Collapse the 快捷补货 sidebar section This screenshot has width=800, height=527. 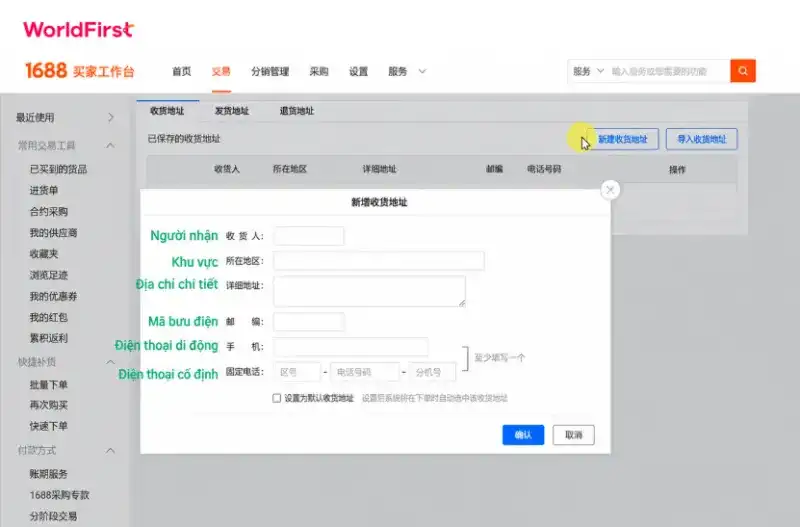pos(110,362)
